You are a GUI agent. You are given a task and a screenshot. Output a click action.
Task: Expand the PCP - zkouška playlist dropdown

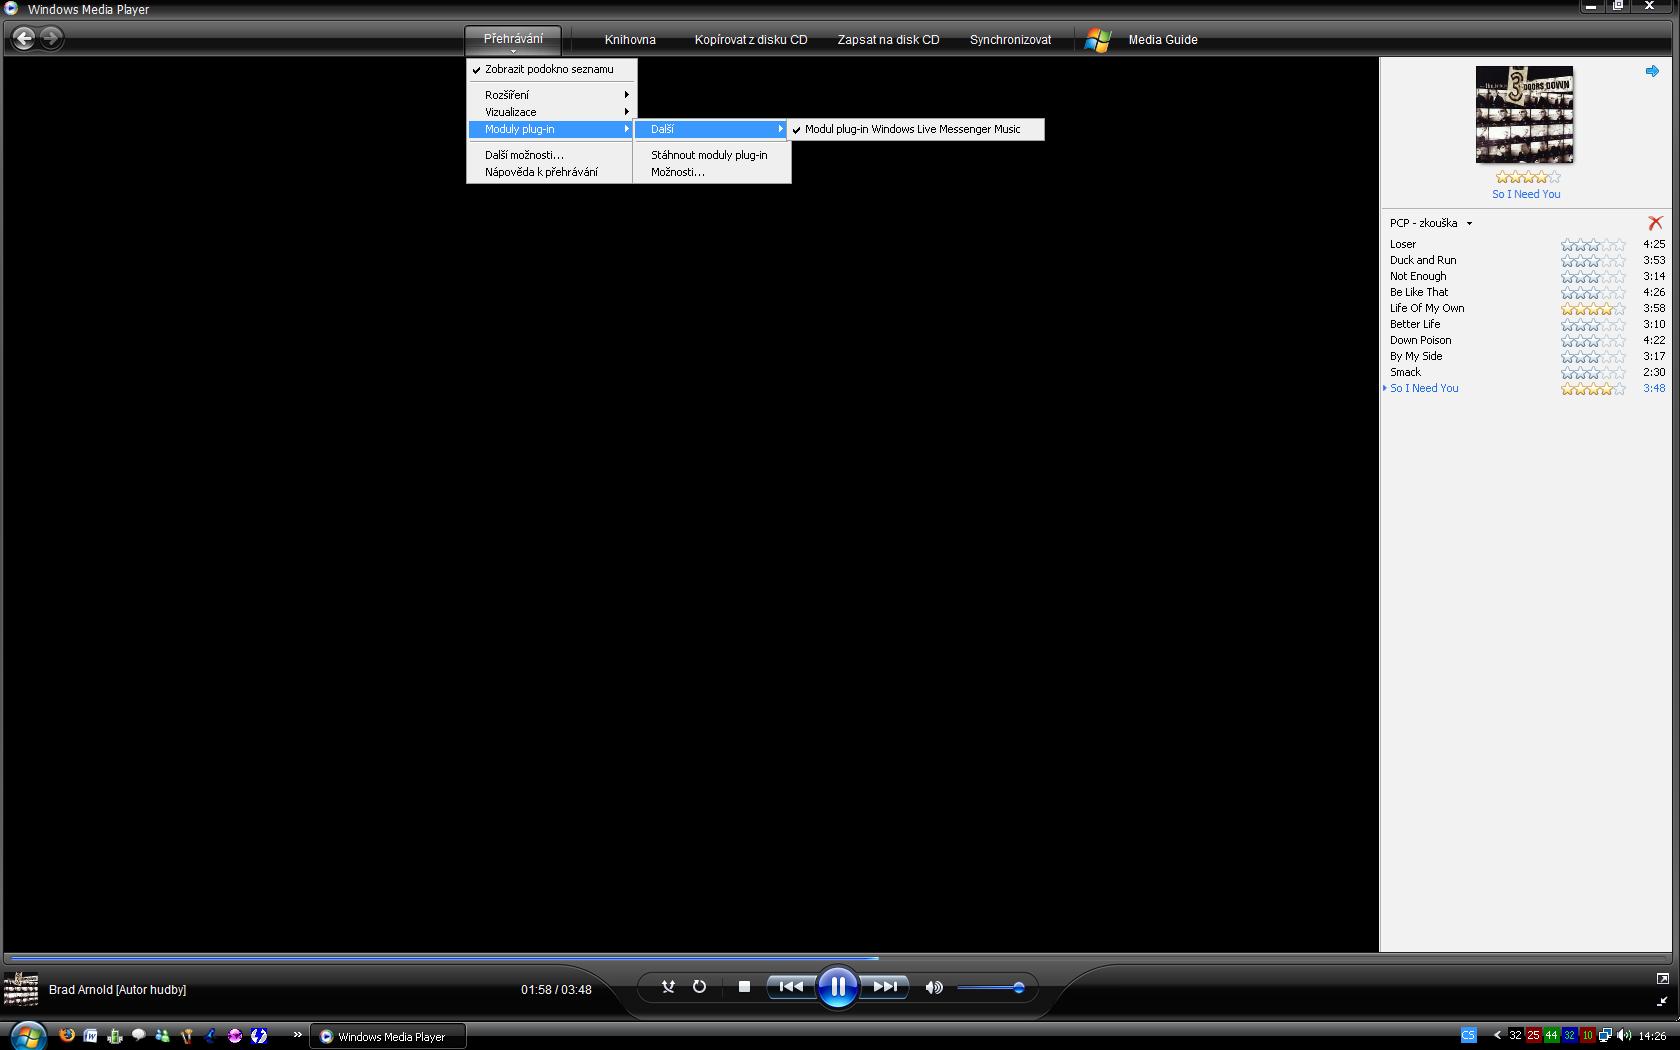[x=1469, y=223]
